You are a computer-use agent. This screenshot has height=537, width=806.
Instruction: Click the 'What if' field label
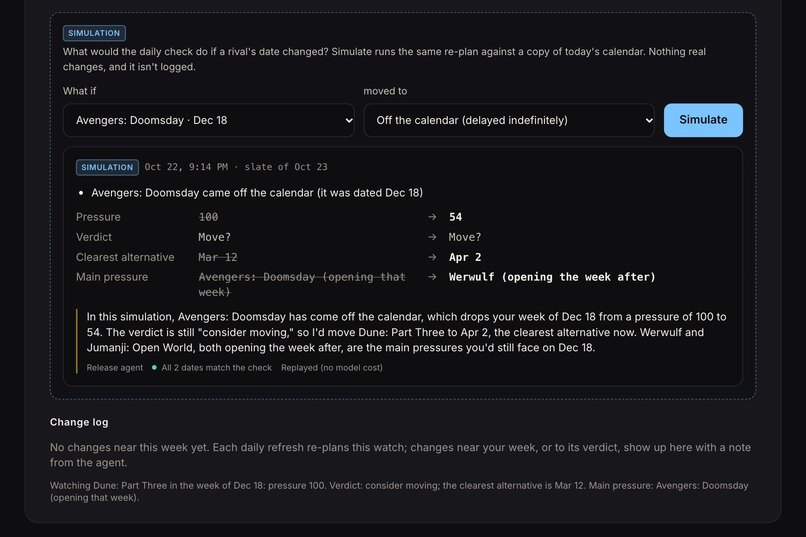[x=79, y=91]
